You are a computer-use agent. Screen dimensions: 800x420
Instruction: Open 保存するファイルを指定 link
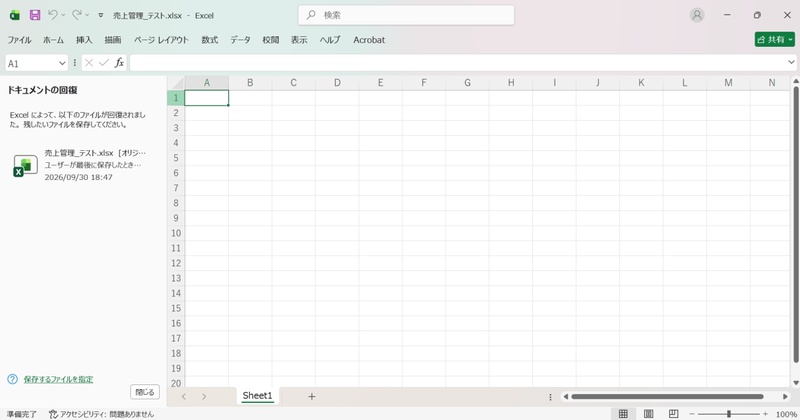pos(58,379)
